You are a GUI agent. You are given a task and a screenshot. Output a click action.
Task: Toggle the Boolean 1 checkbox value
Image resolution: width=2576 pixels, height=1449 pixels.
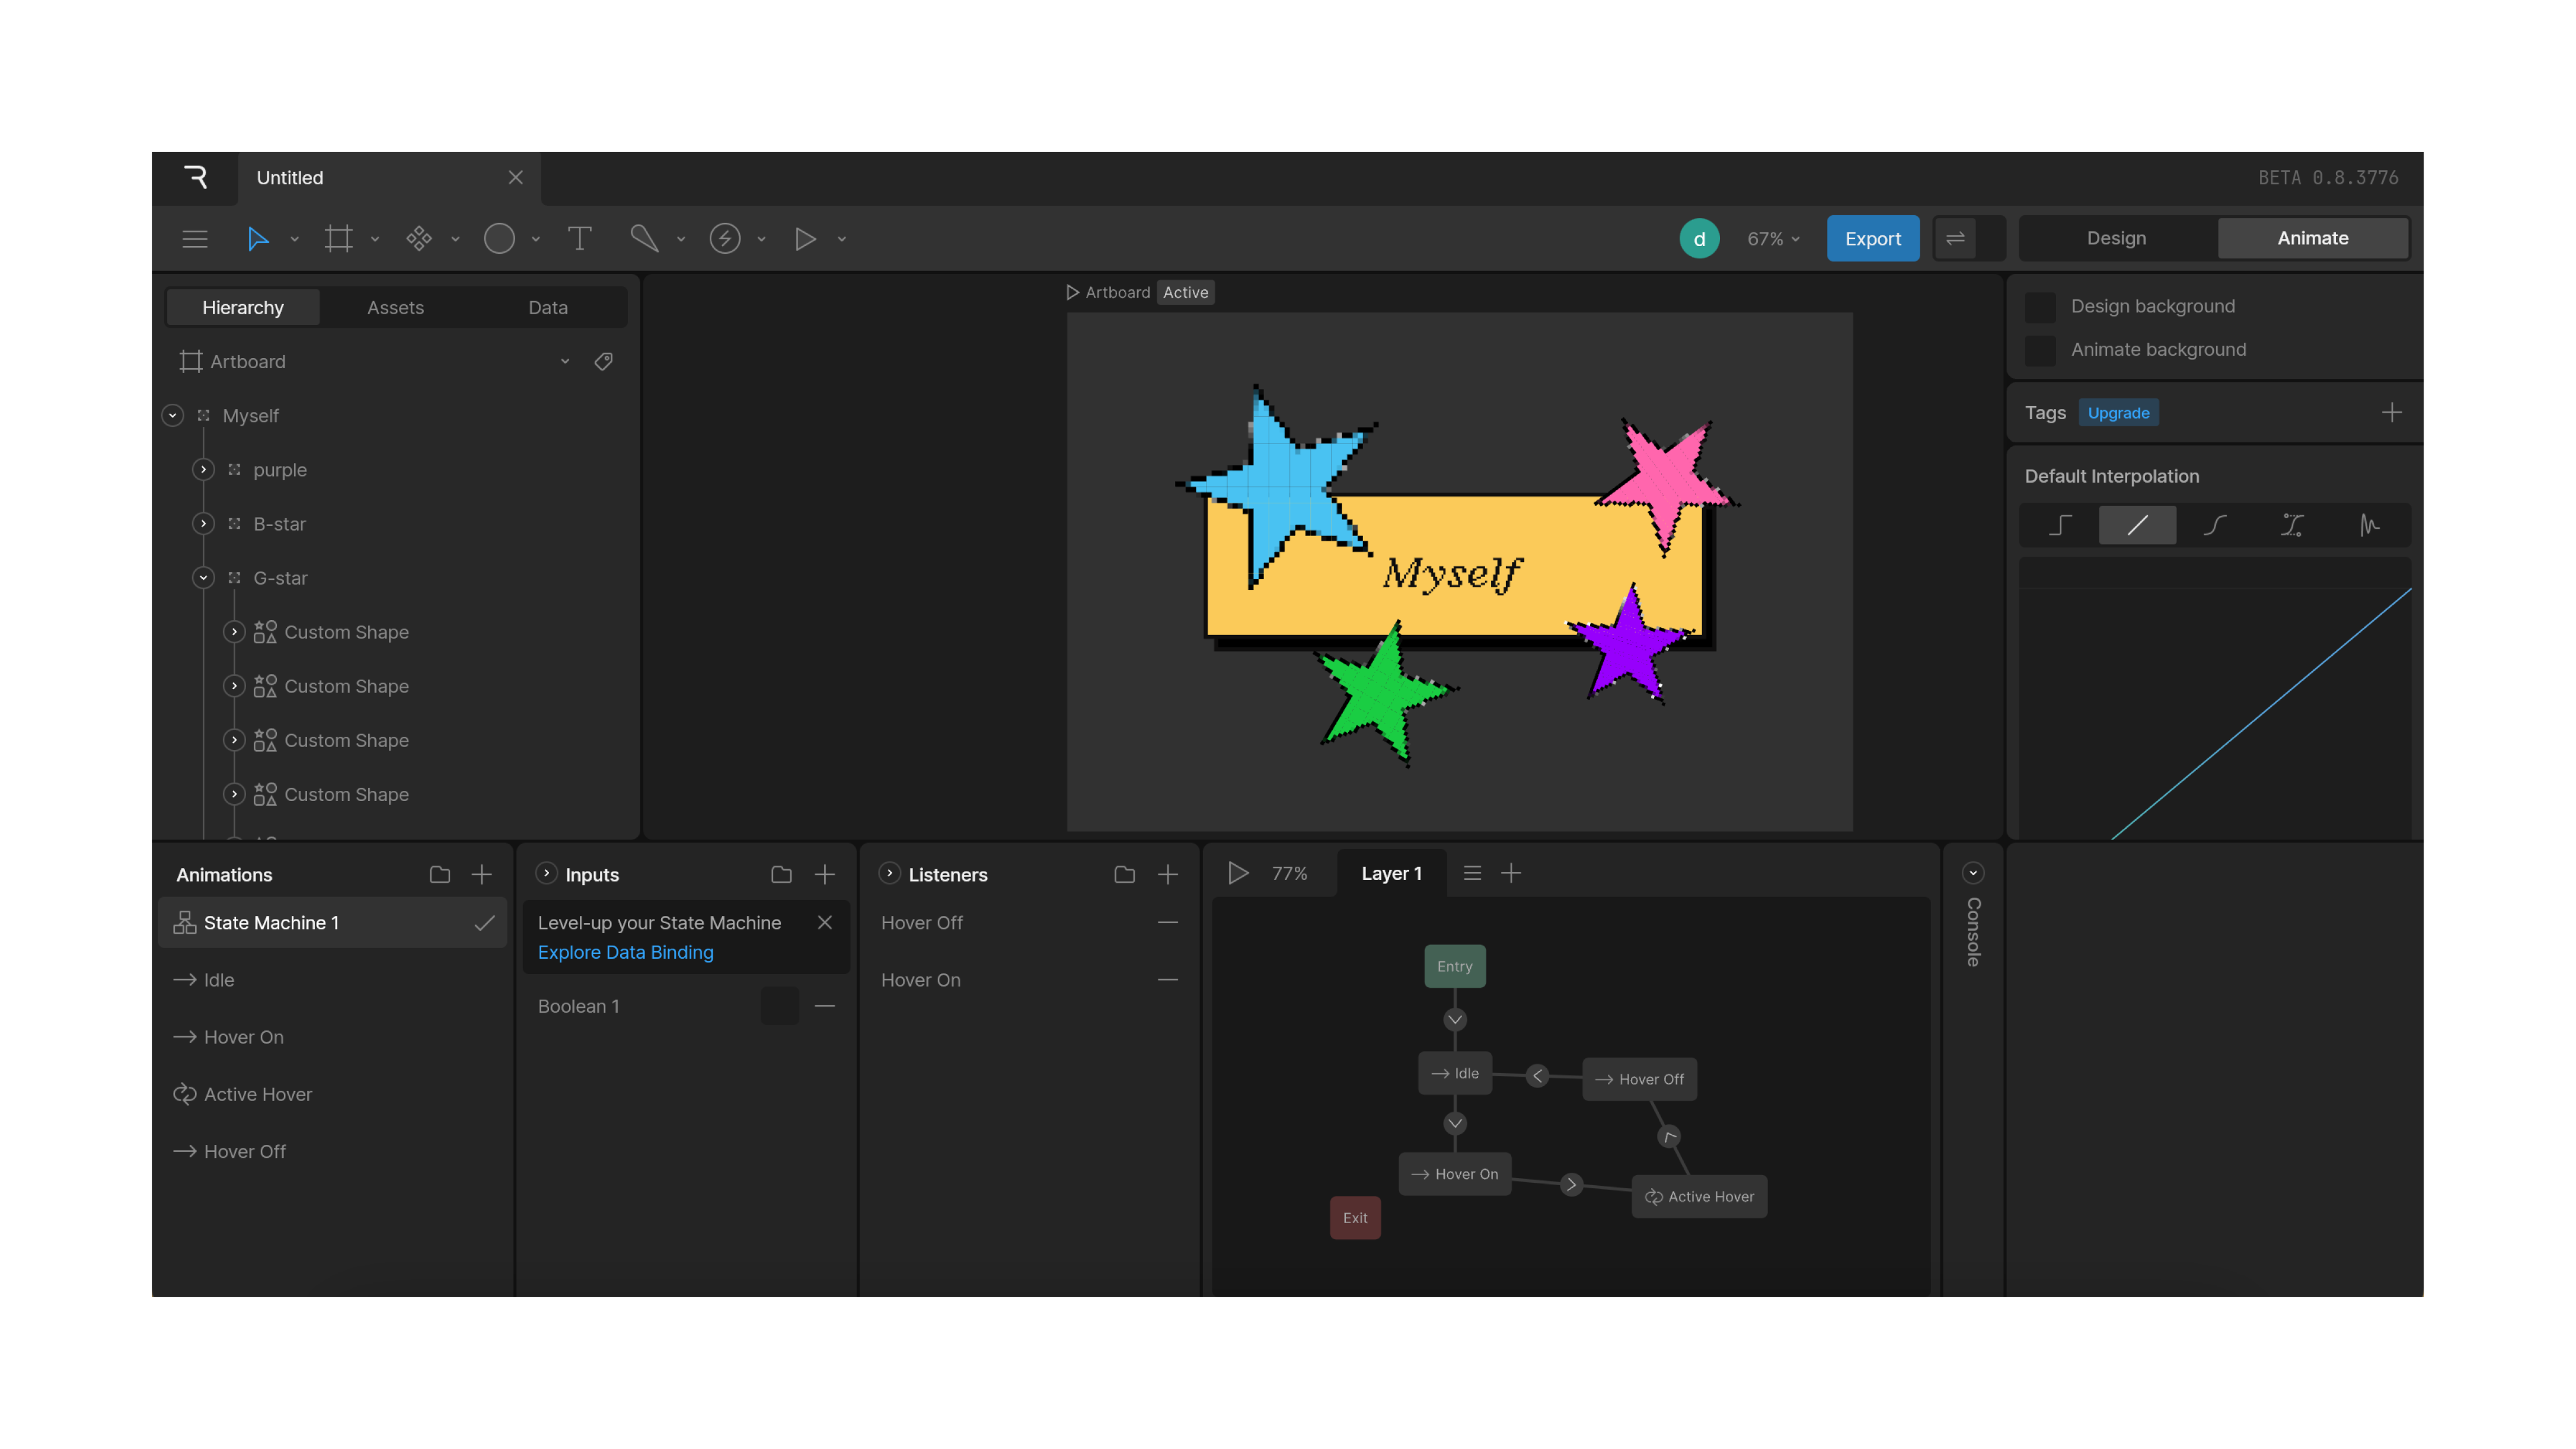pyautogui.click(x=780, y=1006)
